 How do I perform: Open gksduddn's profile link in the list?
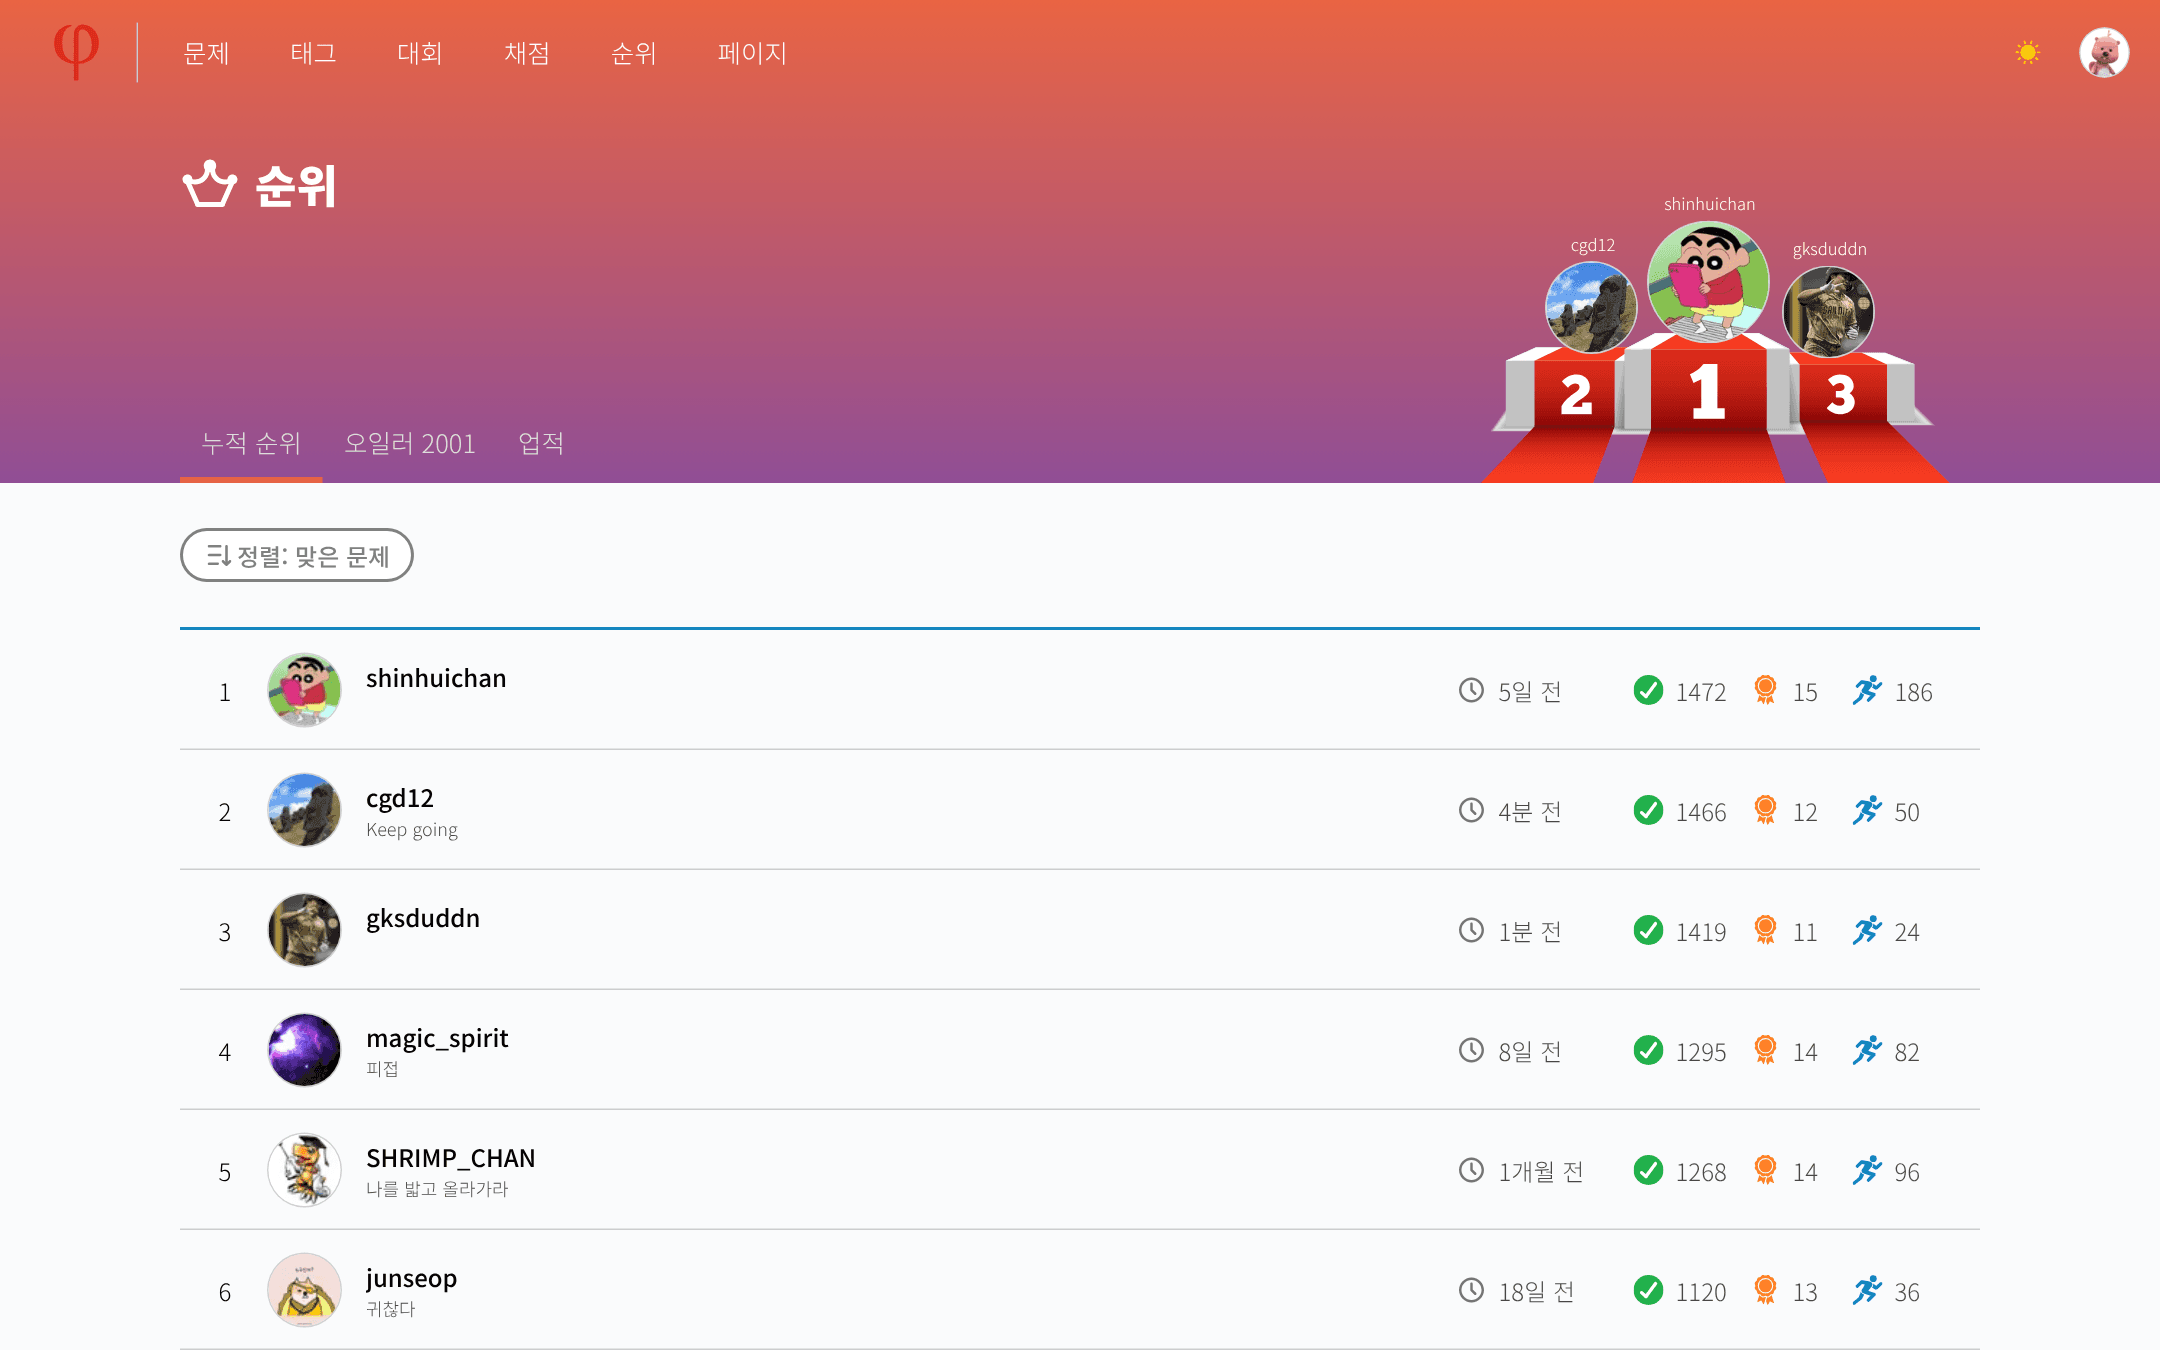click(x=423, y=918)
